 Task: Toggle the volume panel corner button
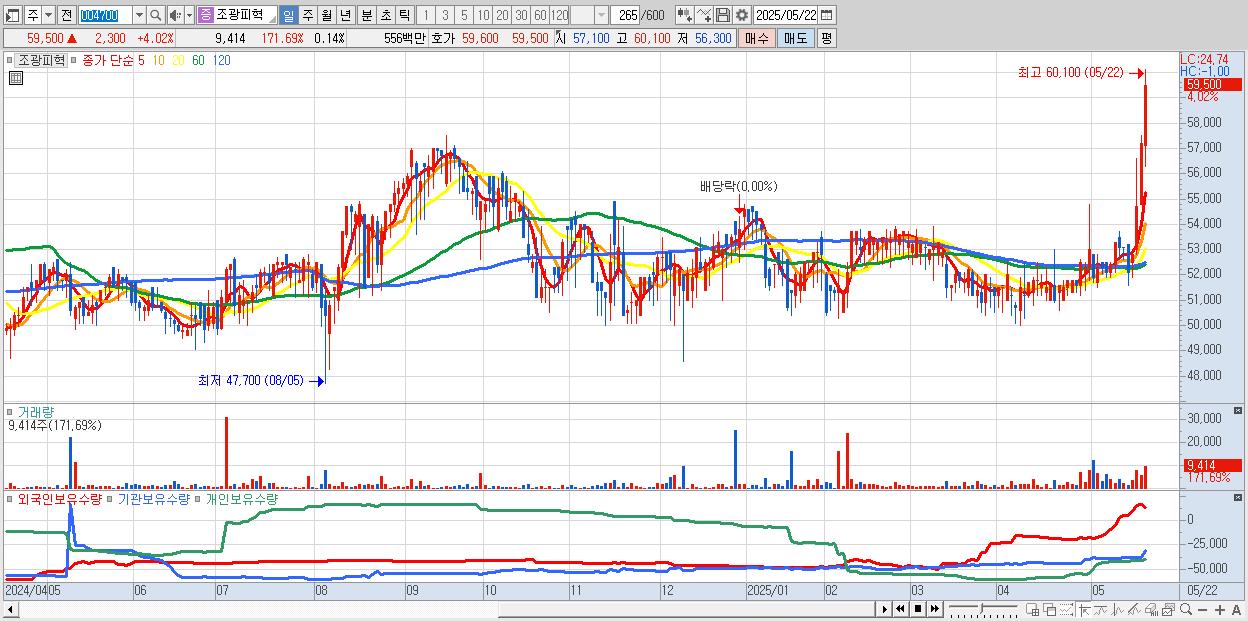tap(1239, 411)
